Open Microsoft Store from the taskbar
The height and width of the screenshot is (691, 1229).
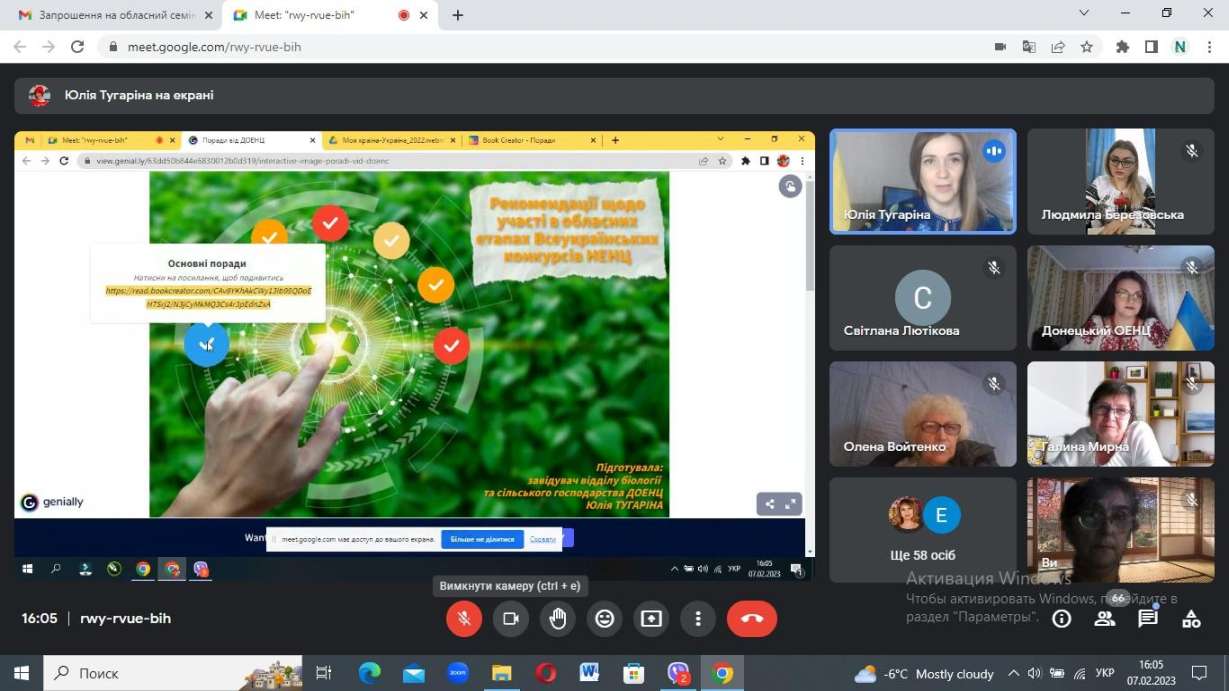tap(632, 673)
